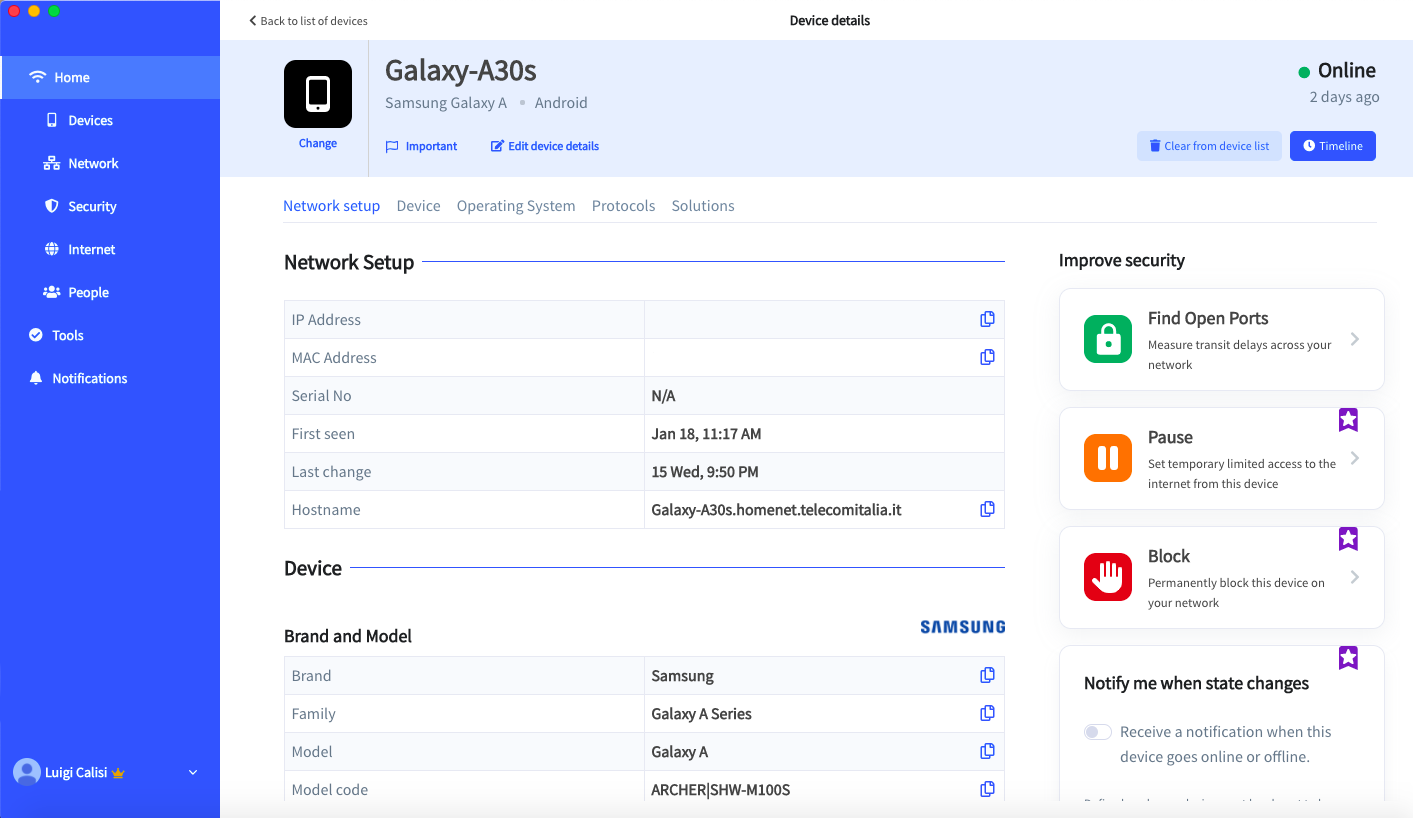Click First seen value Jan 18, 11:17 AM
Viewport: 1413px width, 818px height.
click(x=706, y=434)
